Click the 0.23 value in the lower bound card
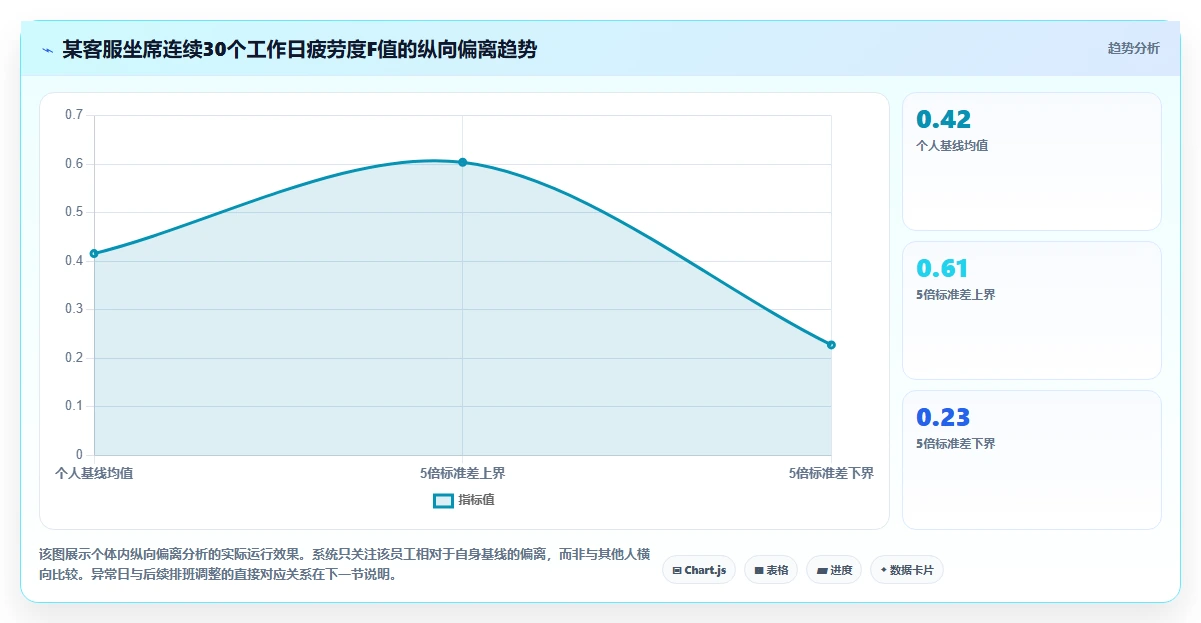 [x=943, y=417]
